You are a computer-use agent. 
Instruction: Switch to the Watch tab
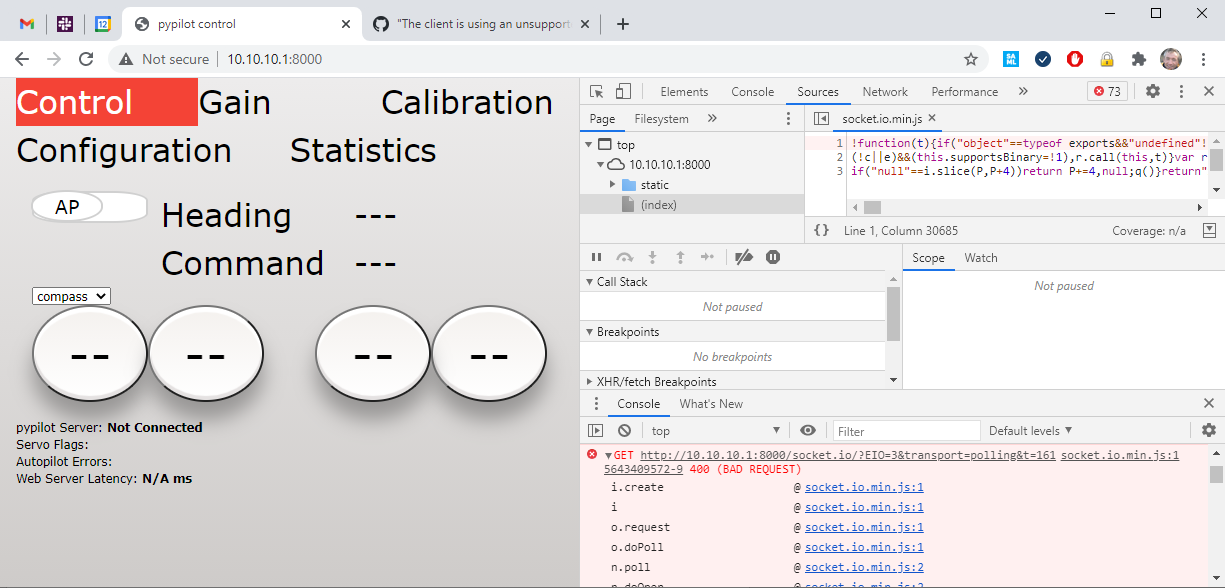[x=981, y=258]
